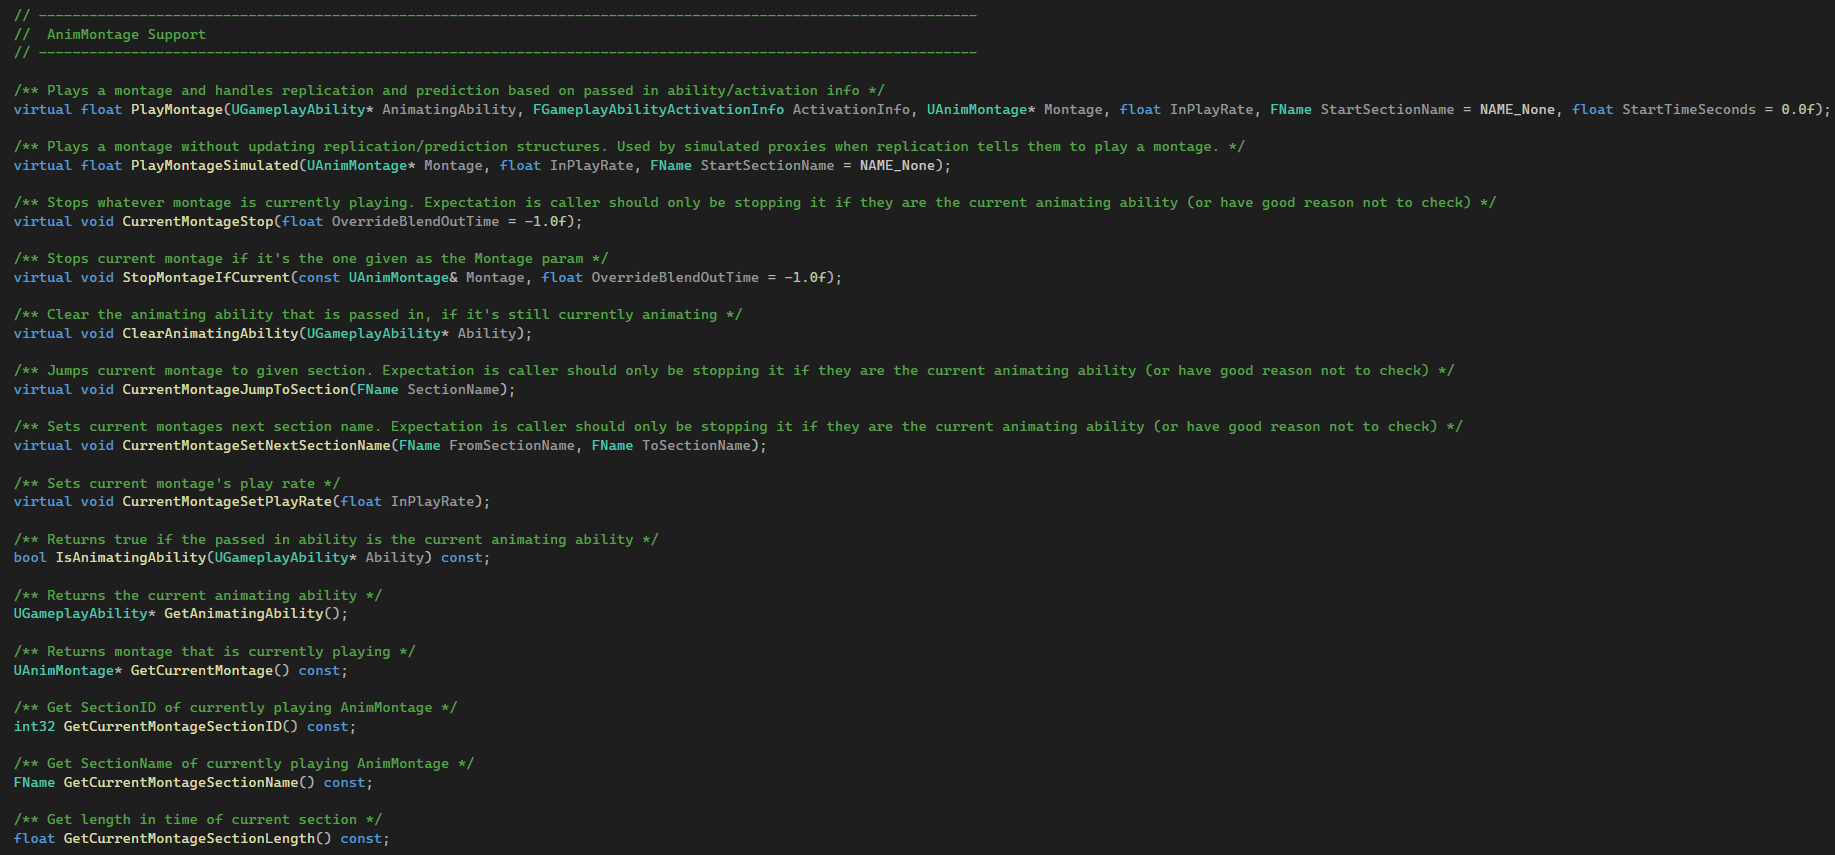The height and width of the screenshot is (855, 1835).
Task: Click the StopMontageIfCurrent function name
Action: click(x=206, y=277)
